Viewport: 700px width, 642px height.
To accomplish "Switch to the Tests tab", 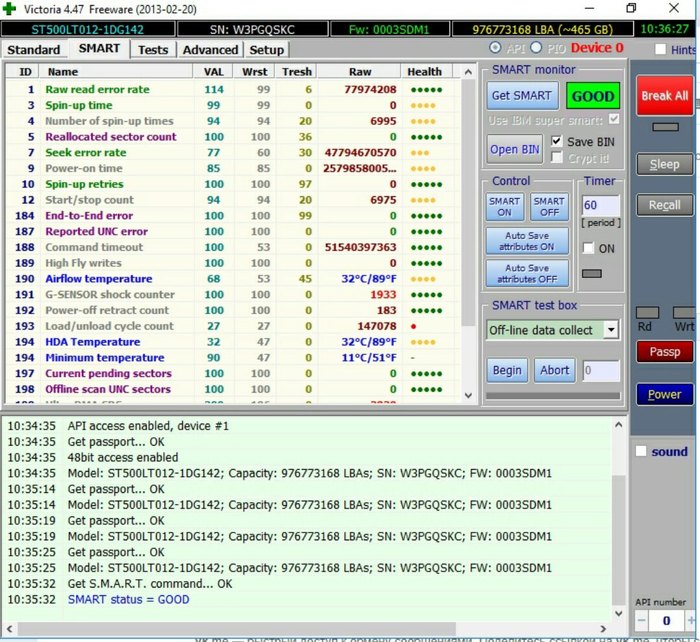I will tap(153, 49).
